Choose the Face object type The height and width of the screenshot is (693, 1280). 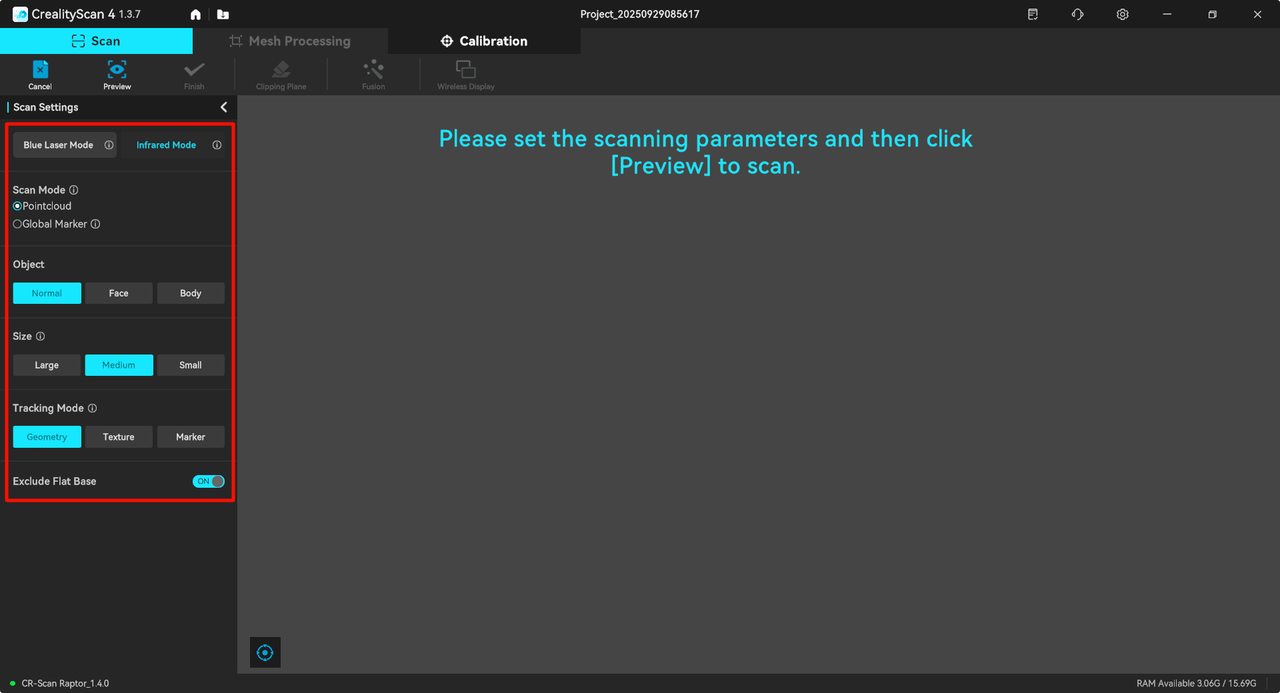[119, 293]
